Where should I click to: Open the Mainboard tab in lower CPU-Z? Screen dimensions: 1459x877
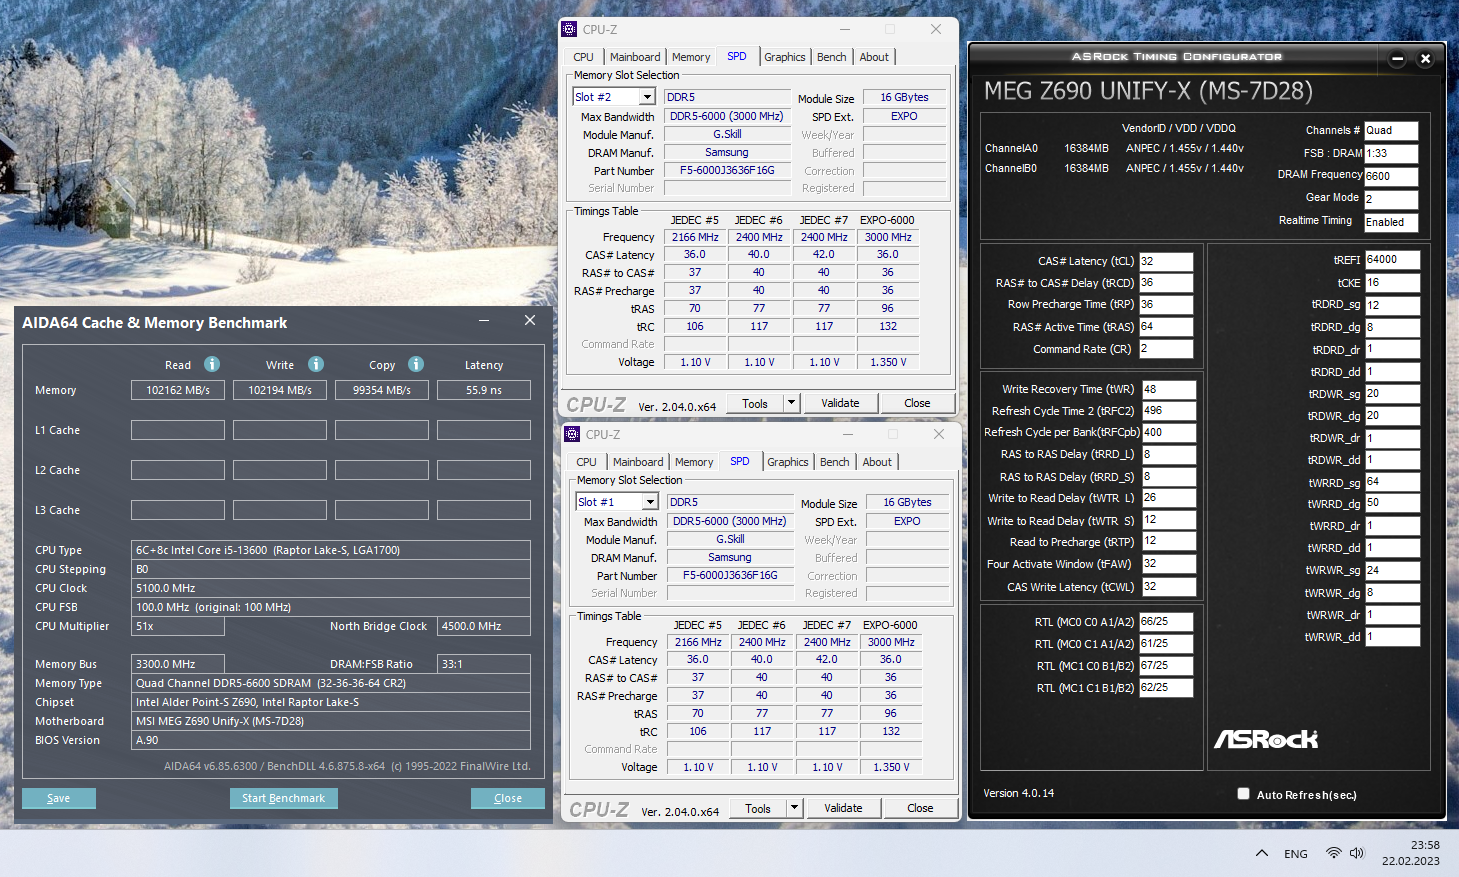(638, 462)
